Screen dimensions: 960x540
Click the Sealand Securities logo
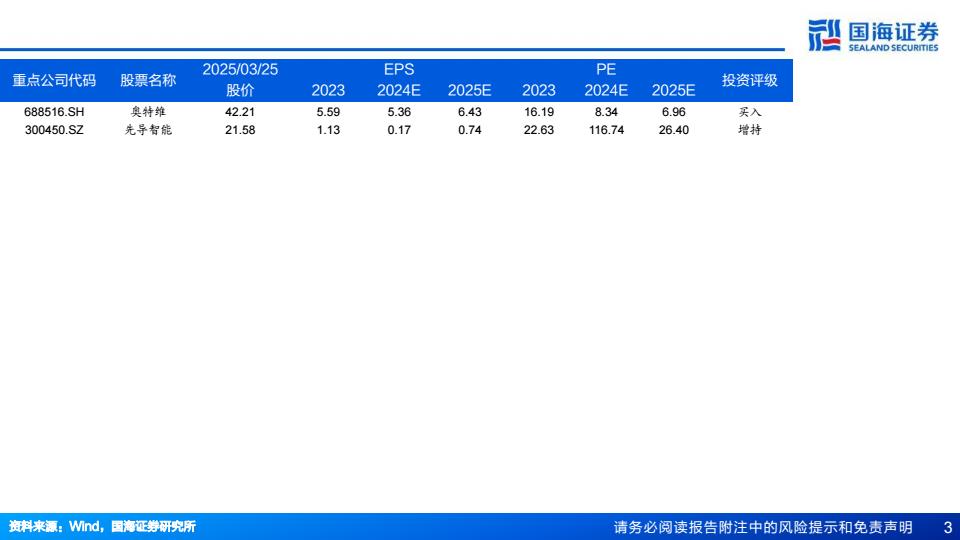873,36
